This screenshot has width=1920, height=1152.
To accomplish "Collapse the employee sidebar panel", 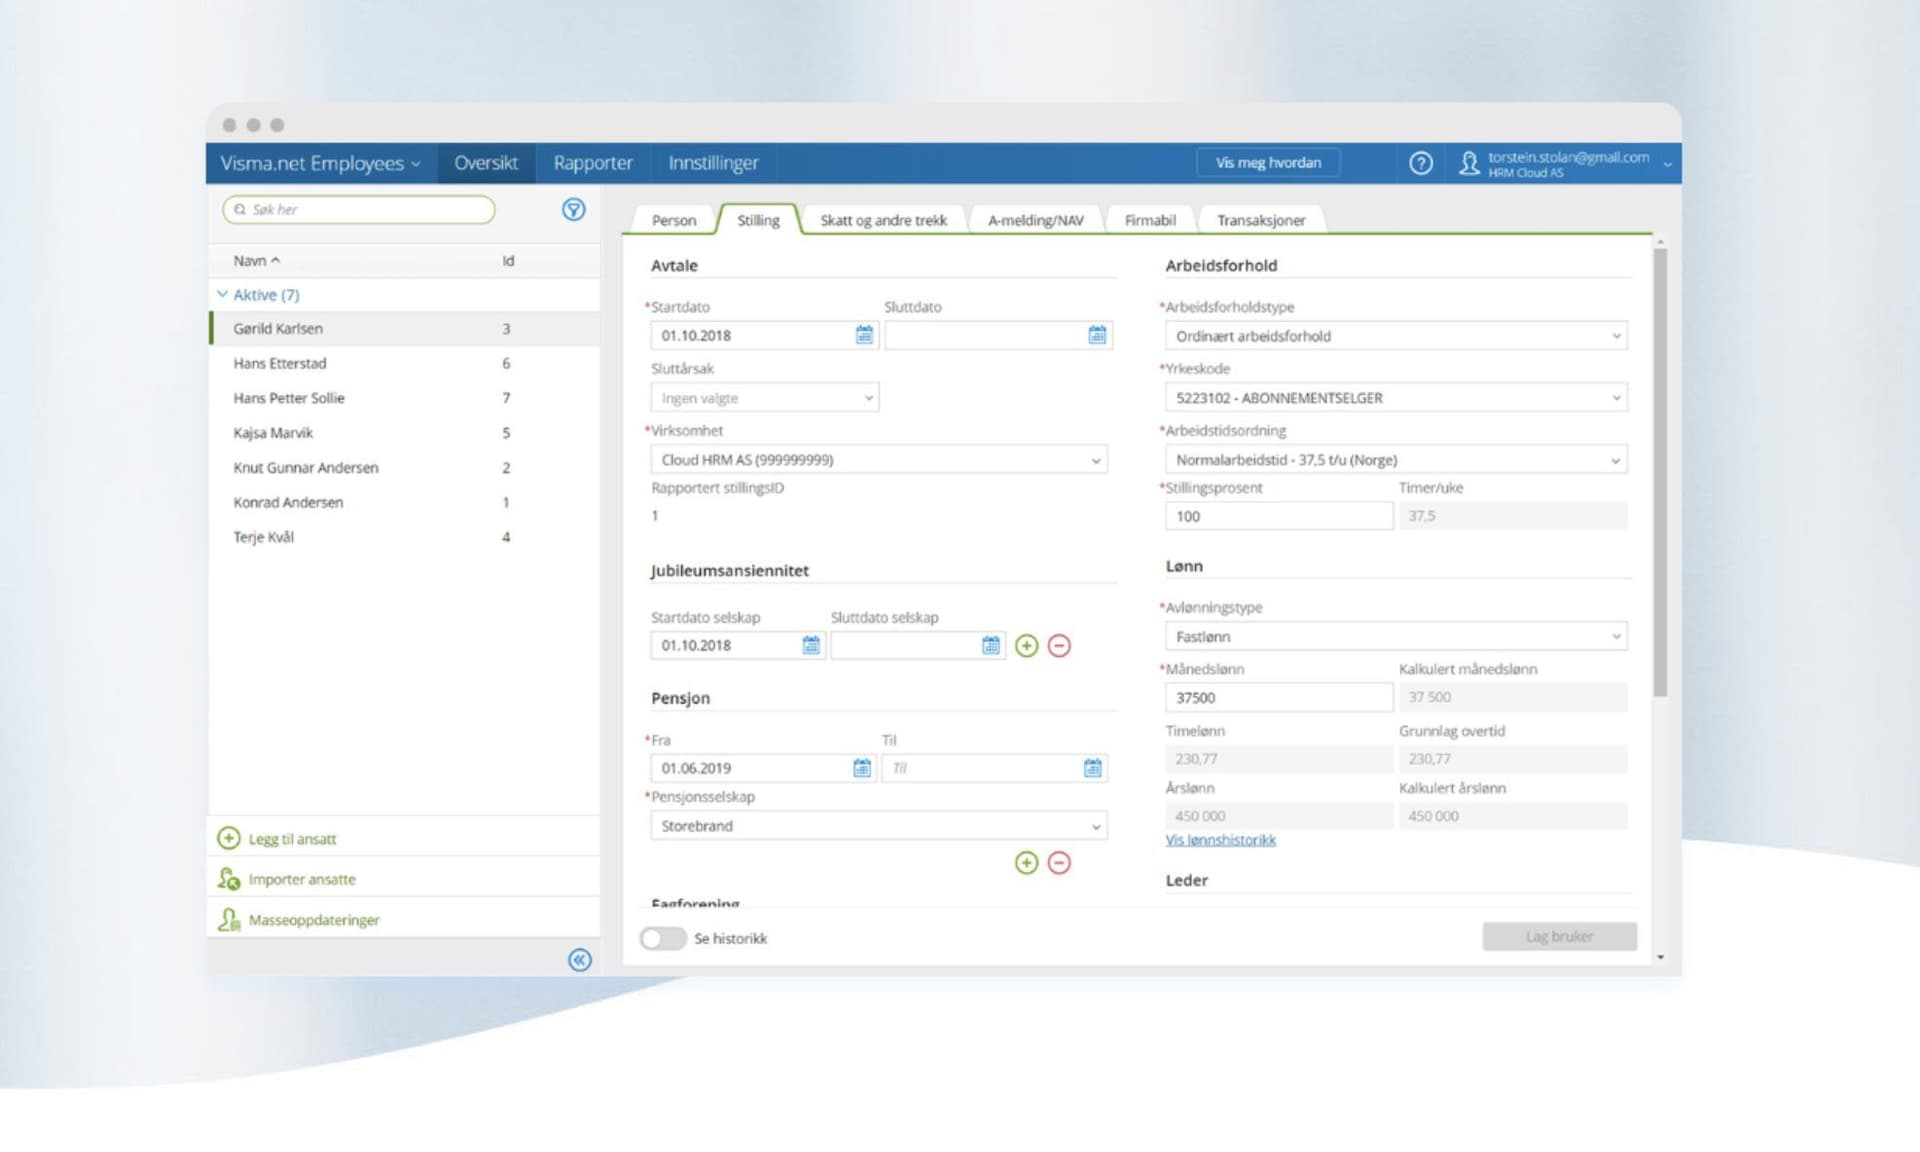I will (x=579, y=960).
